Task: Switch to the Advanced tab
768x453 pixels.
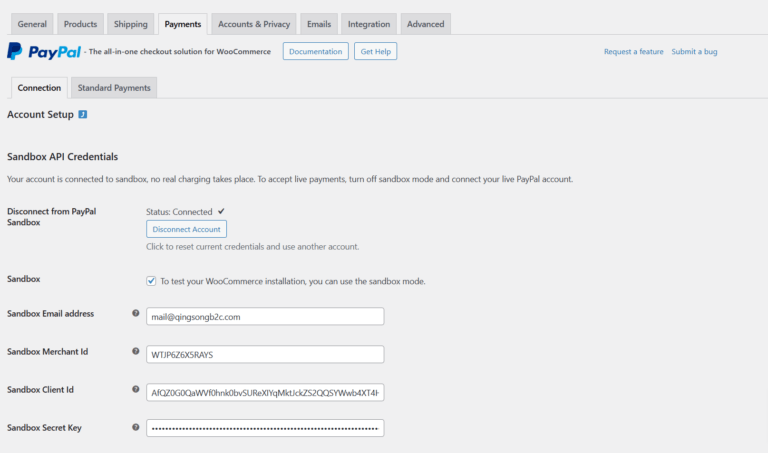Action: (426, 23)
